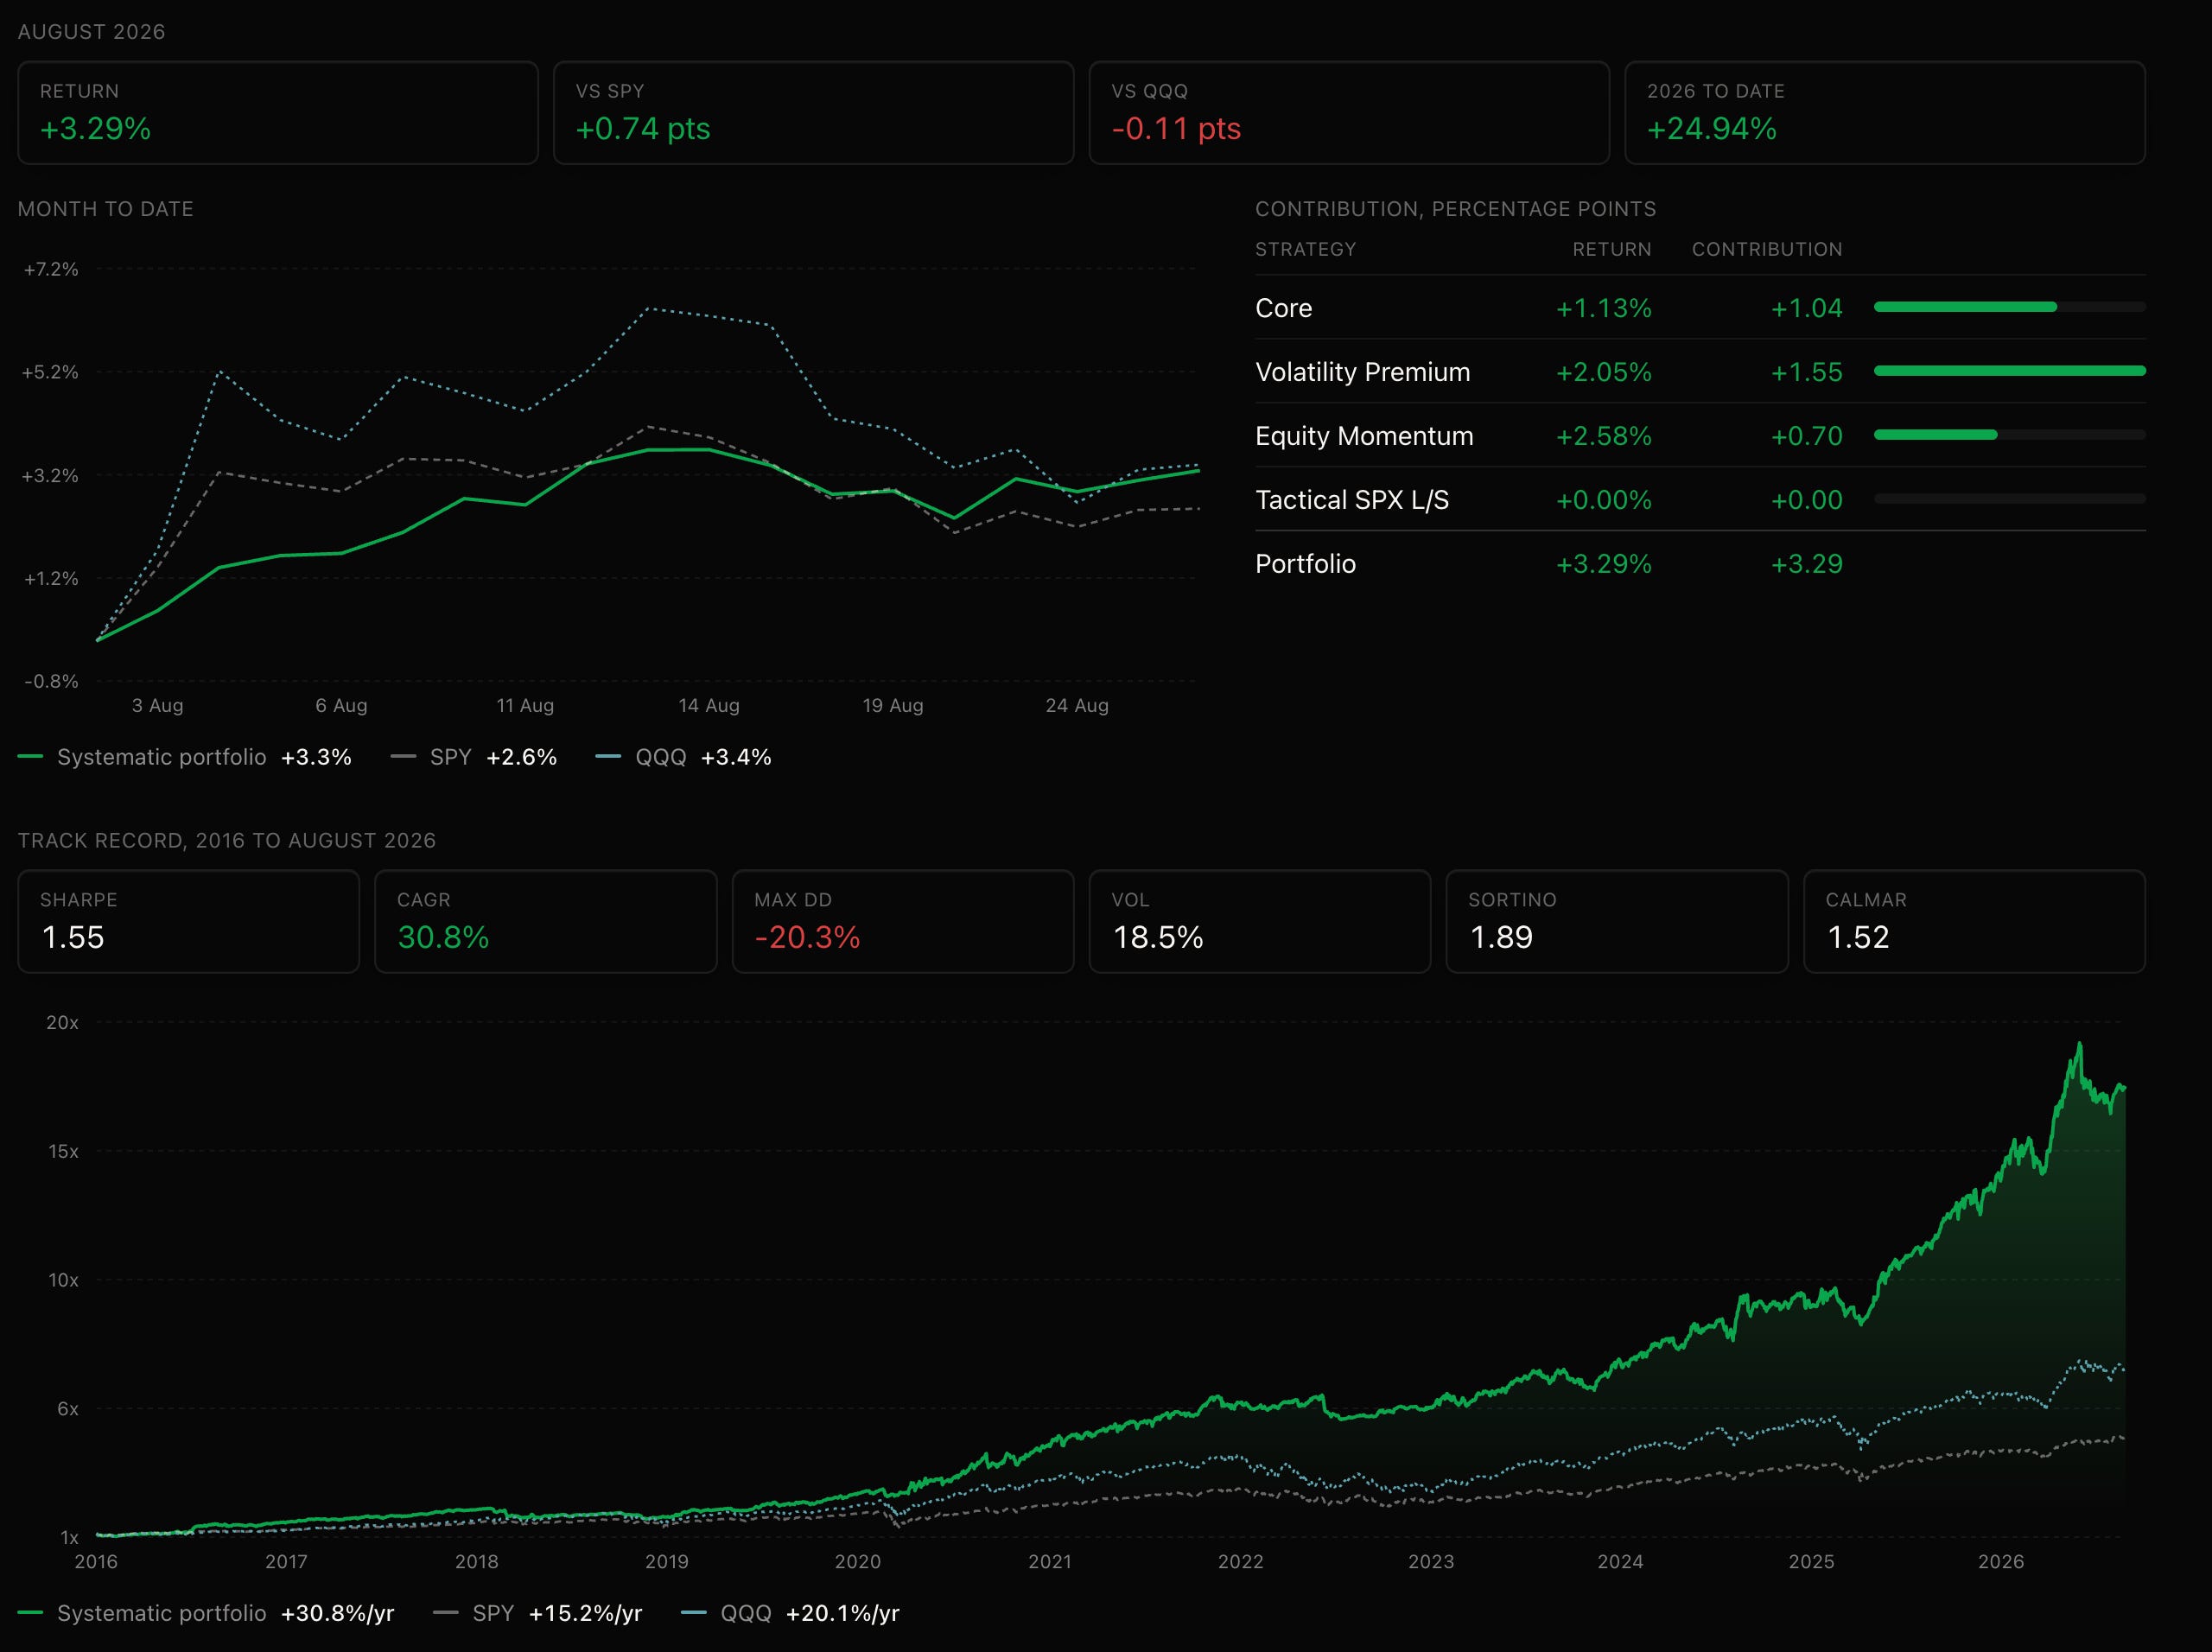Click the +5.2% axis label

[50, 372]
